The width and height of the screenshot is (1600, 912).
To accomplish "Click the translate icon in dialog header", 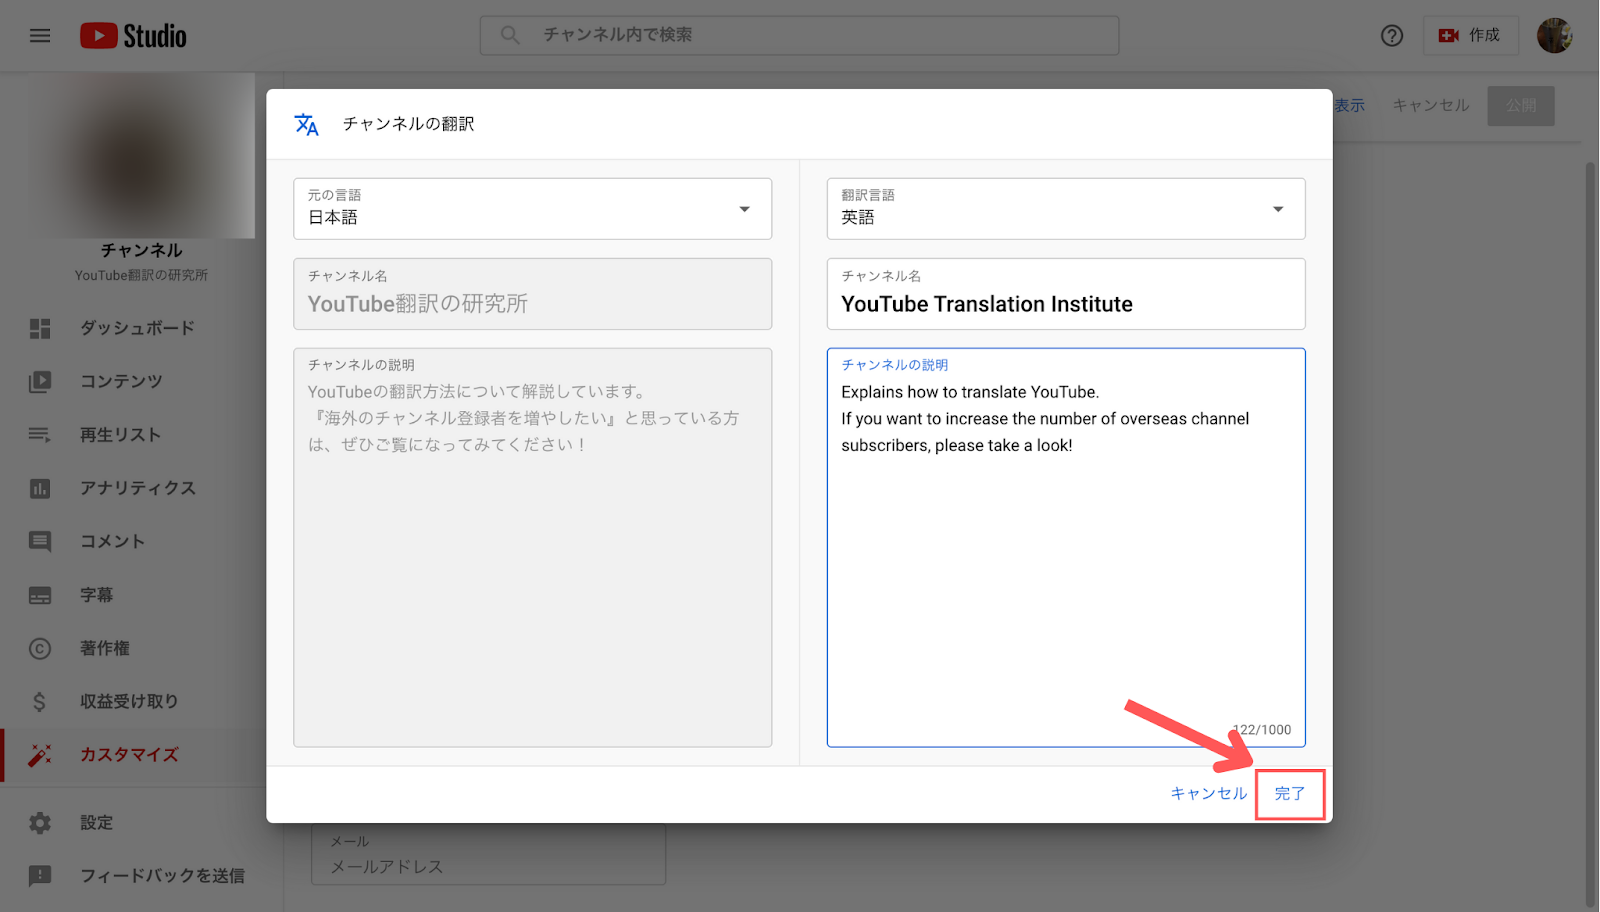I will click(x=306, y=124).
